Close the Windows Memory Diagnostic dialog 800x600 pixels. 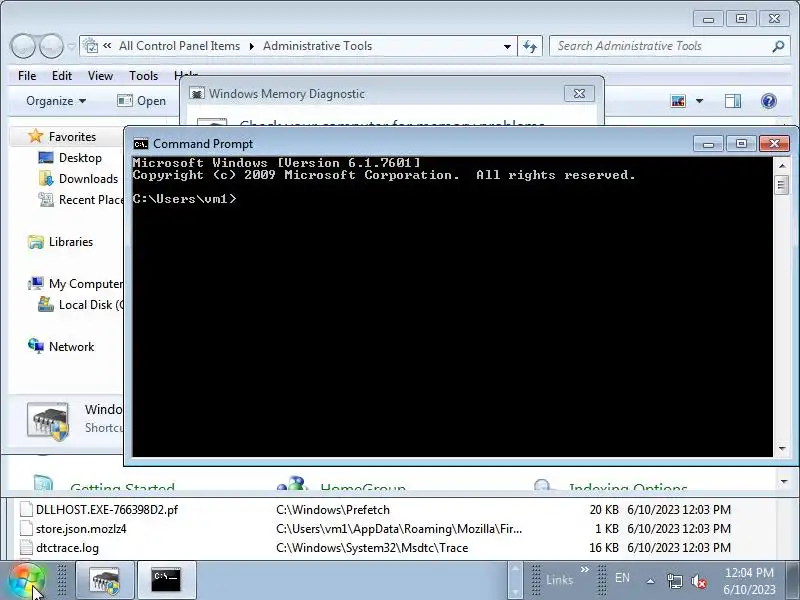click(579, 93)
